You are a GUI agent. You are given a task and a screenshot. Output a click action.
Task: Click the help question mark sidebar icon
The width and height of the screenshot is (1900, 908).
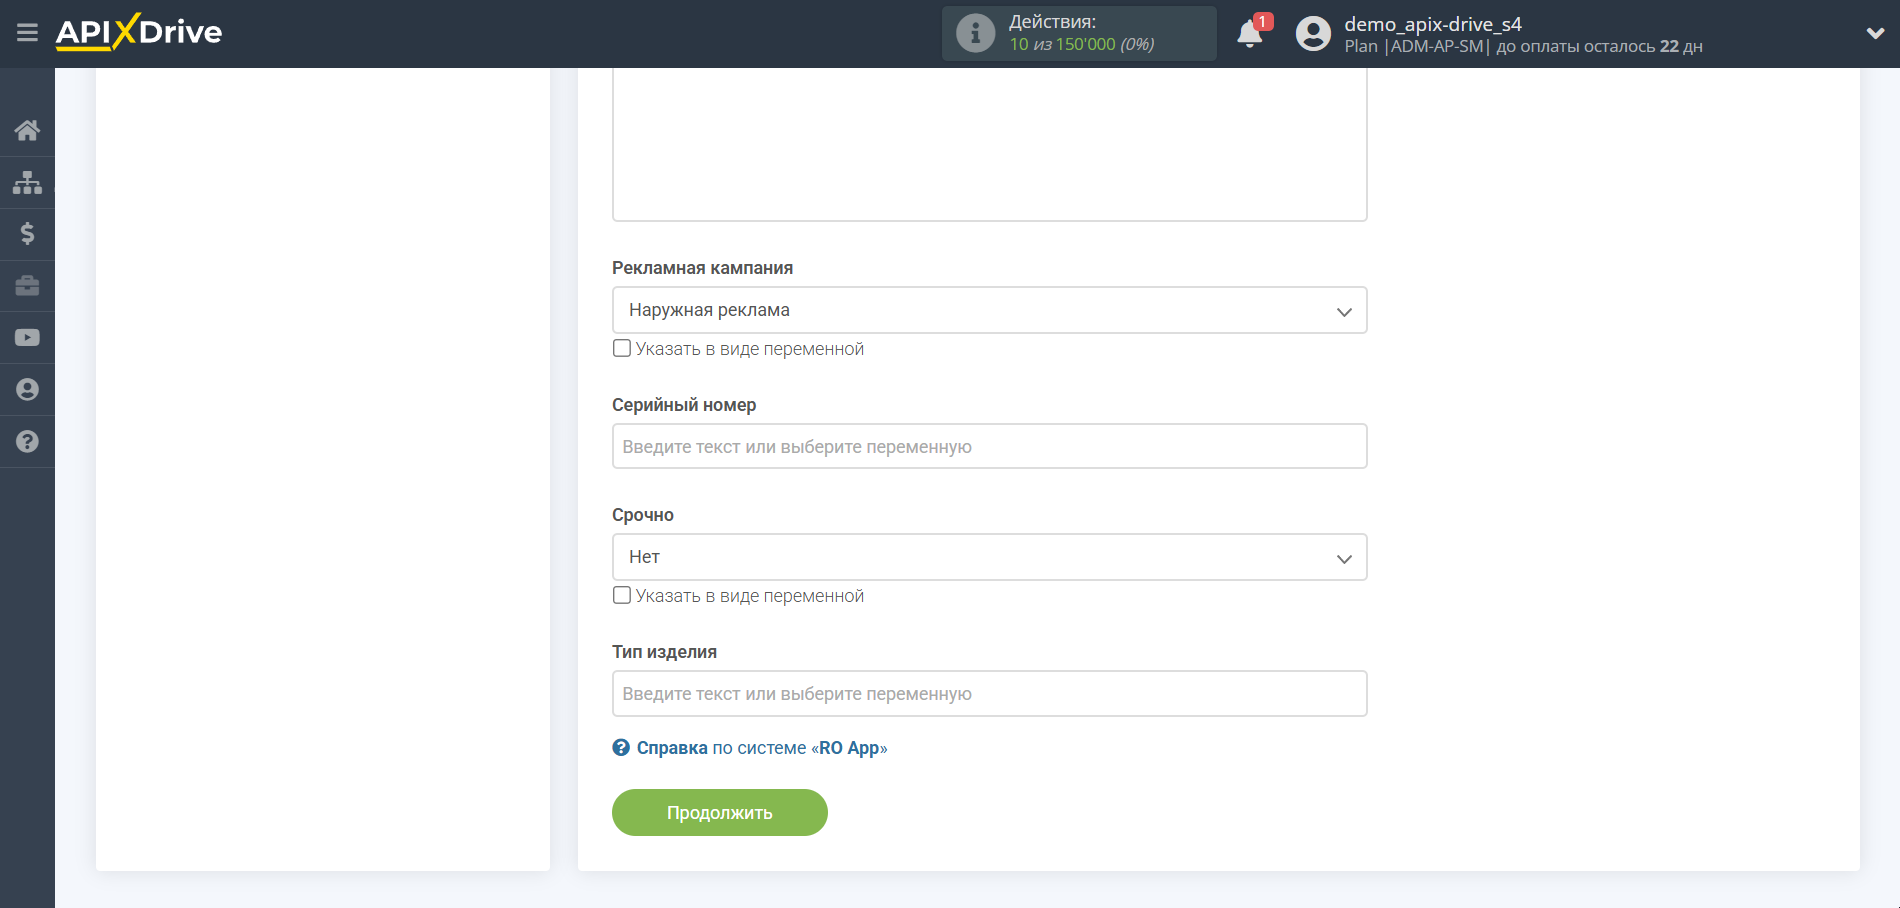(x=27, y=442)
